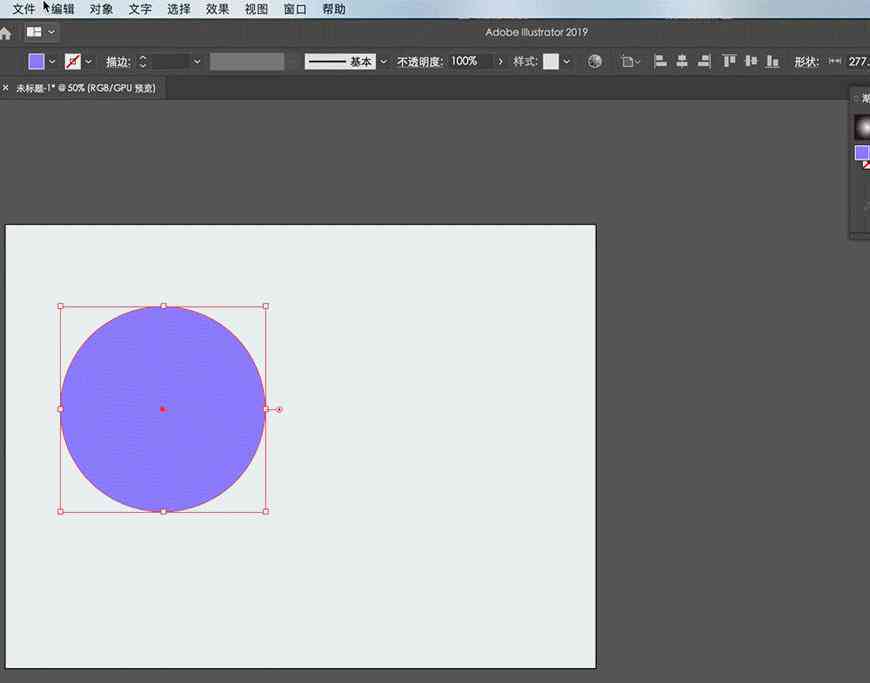This screenshot has height=683, width=870.
Task: Click vertical align top icon
Action: (729, 61)
